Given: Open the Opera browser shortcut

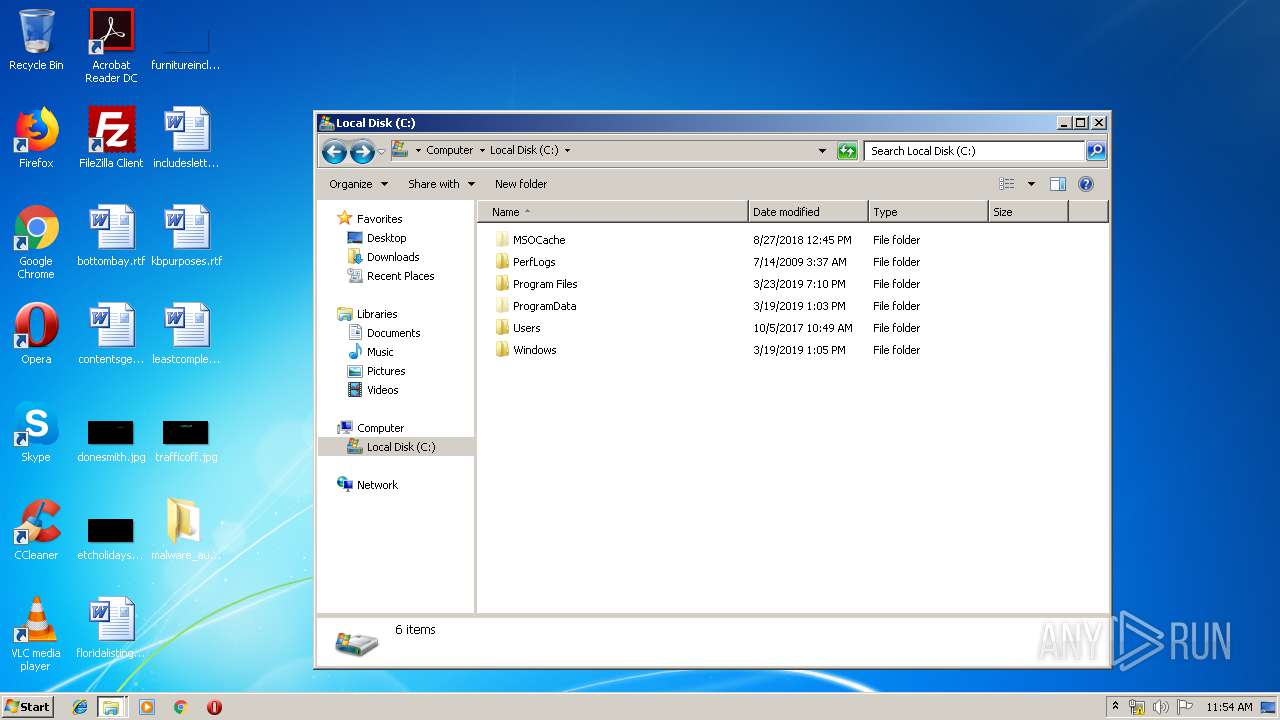Looking at the screenshot, I should [36, 334].
